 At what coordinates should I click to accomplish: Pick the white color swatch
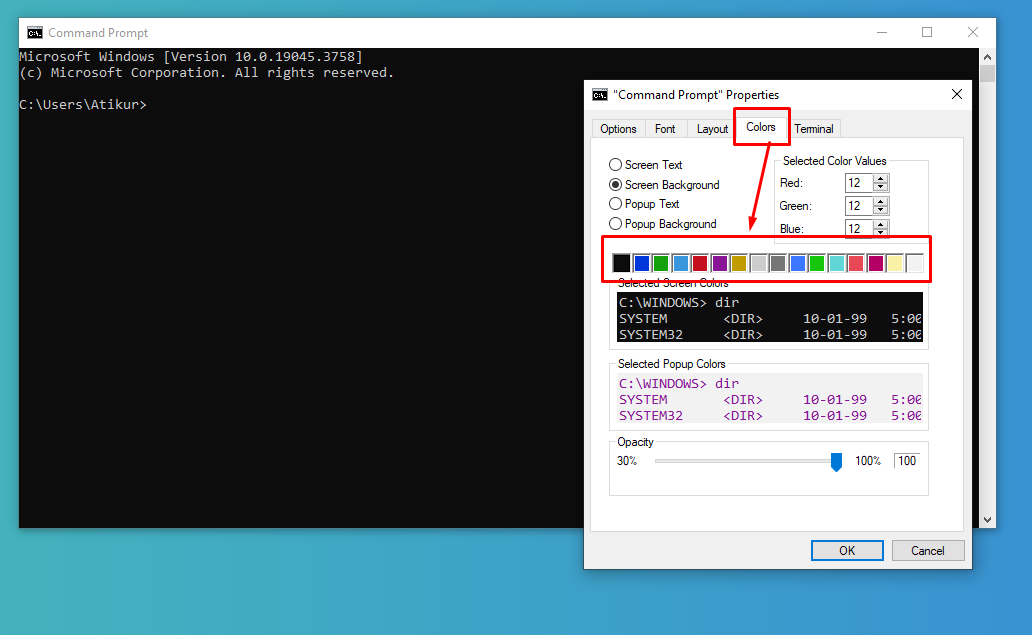pos(914,263)
